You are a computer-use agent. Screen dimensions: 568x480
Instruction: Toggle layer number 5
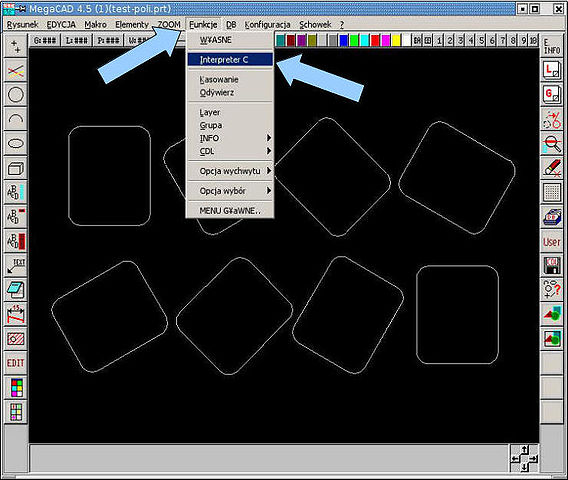point(481,40)
